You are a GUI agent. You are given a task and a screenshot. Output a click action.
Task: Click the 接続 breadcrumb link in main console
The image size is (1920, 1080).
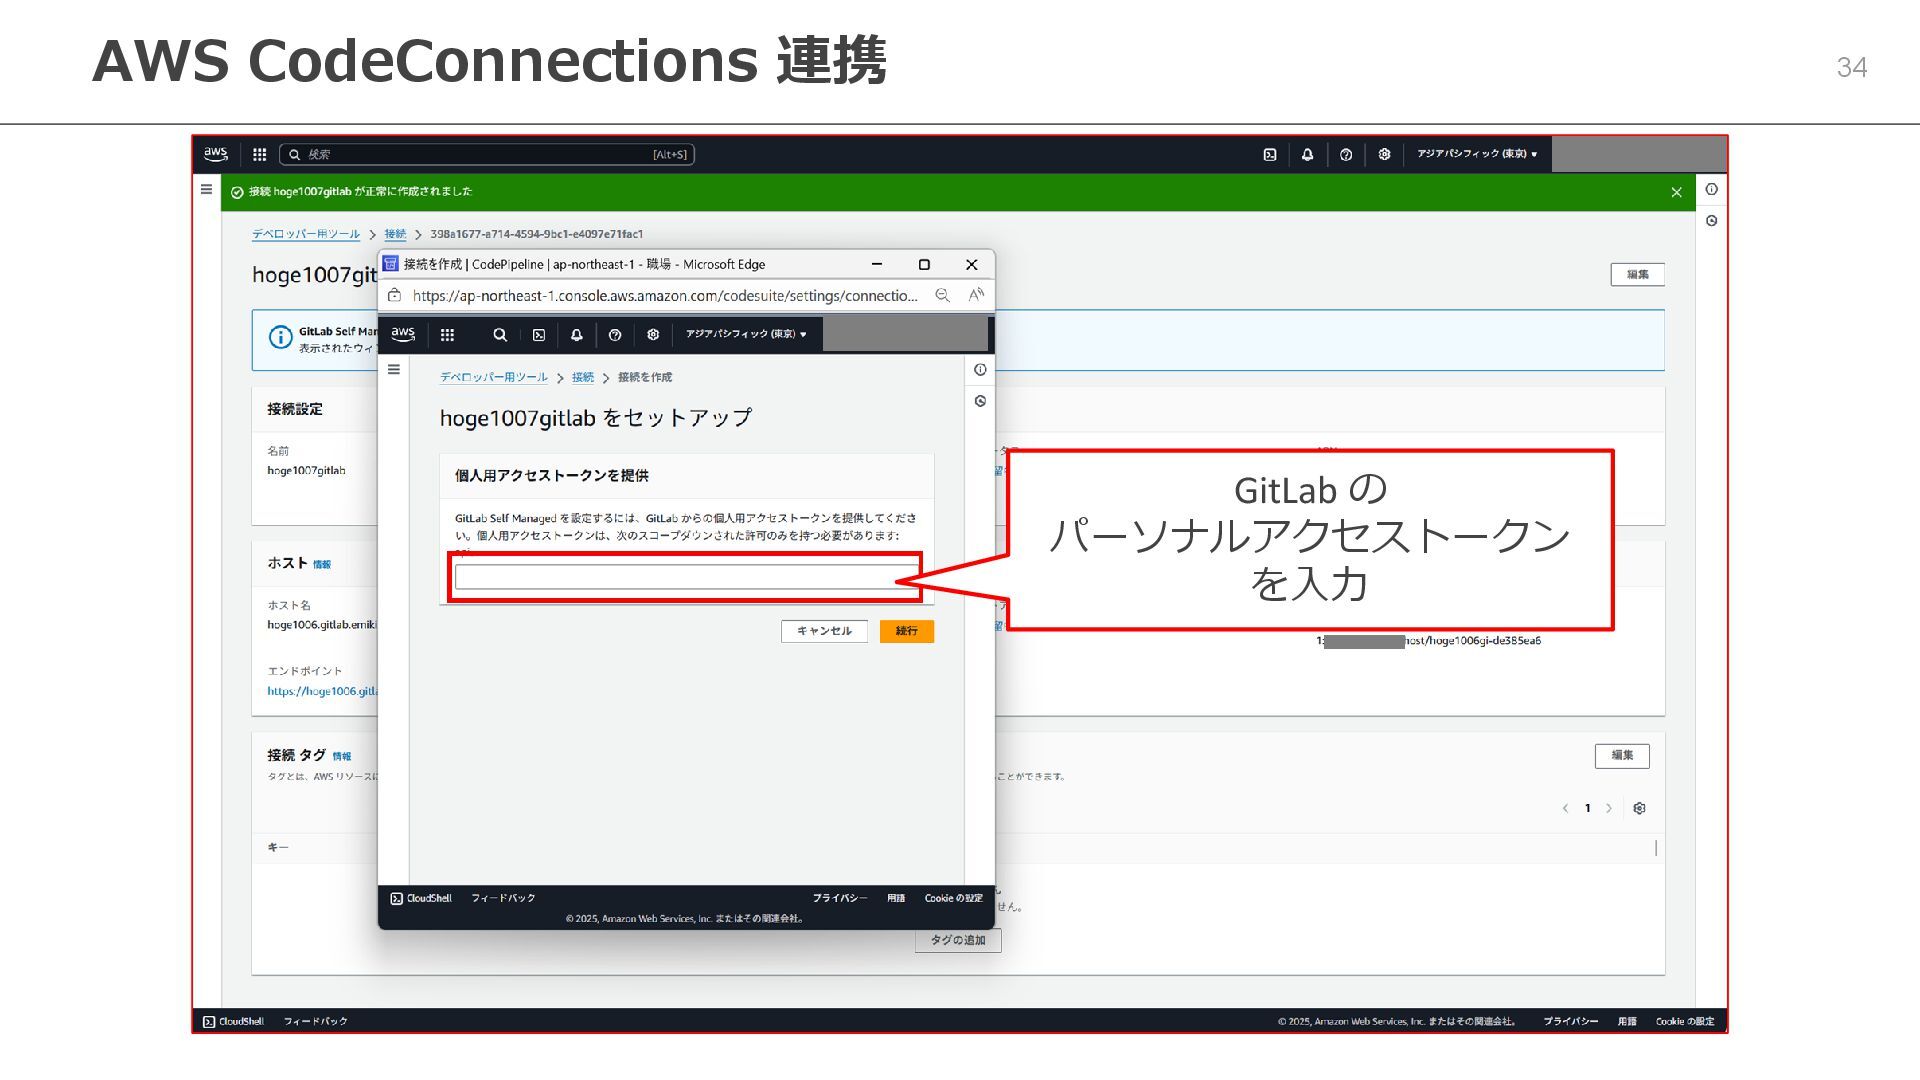pos(395,234)
